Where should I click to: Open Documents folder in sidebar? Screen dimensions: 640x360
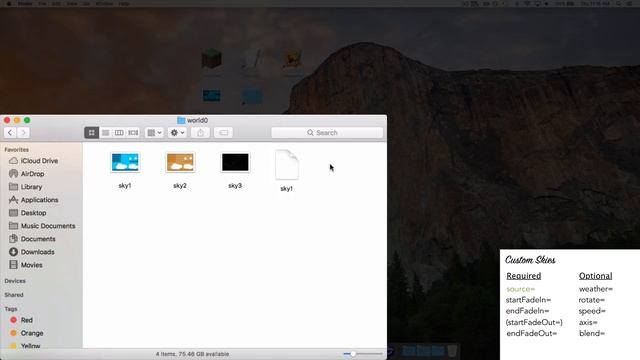[38, 239]
